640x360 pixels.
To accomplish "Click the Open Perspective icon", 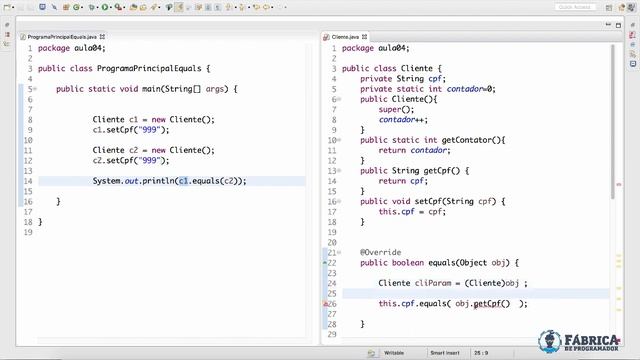I will (609, 7).
